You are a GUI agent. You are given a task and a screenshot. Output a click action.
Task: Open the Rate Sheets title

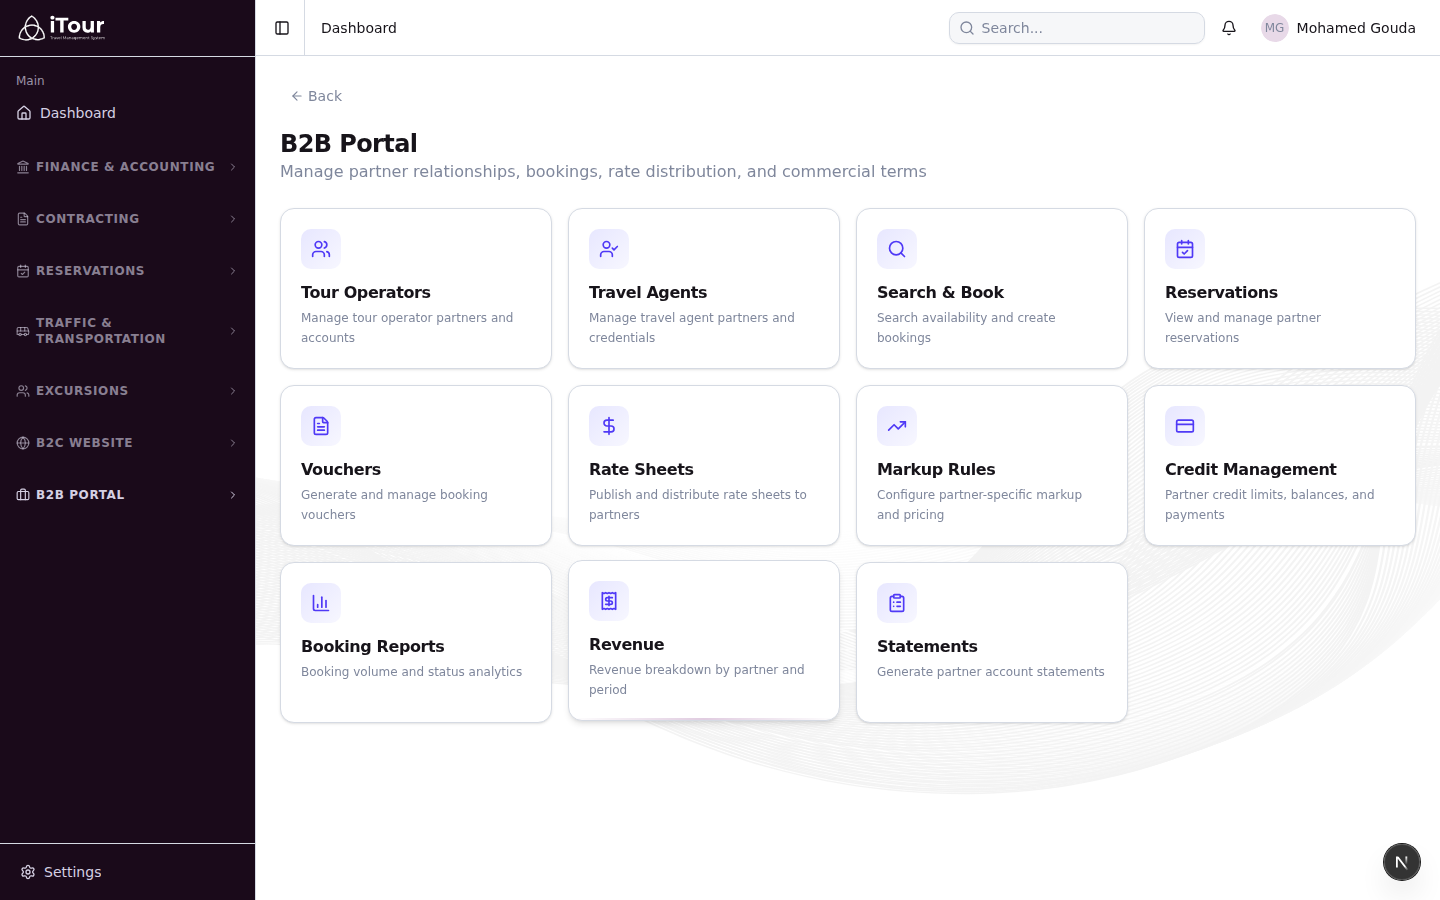[x=641, y=469]
